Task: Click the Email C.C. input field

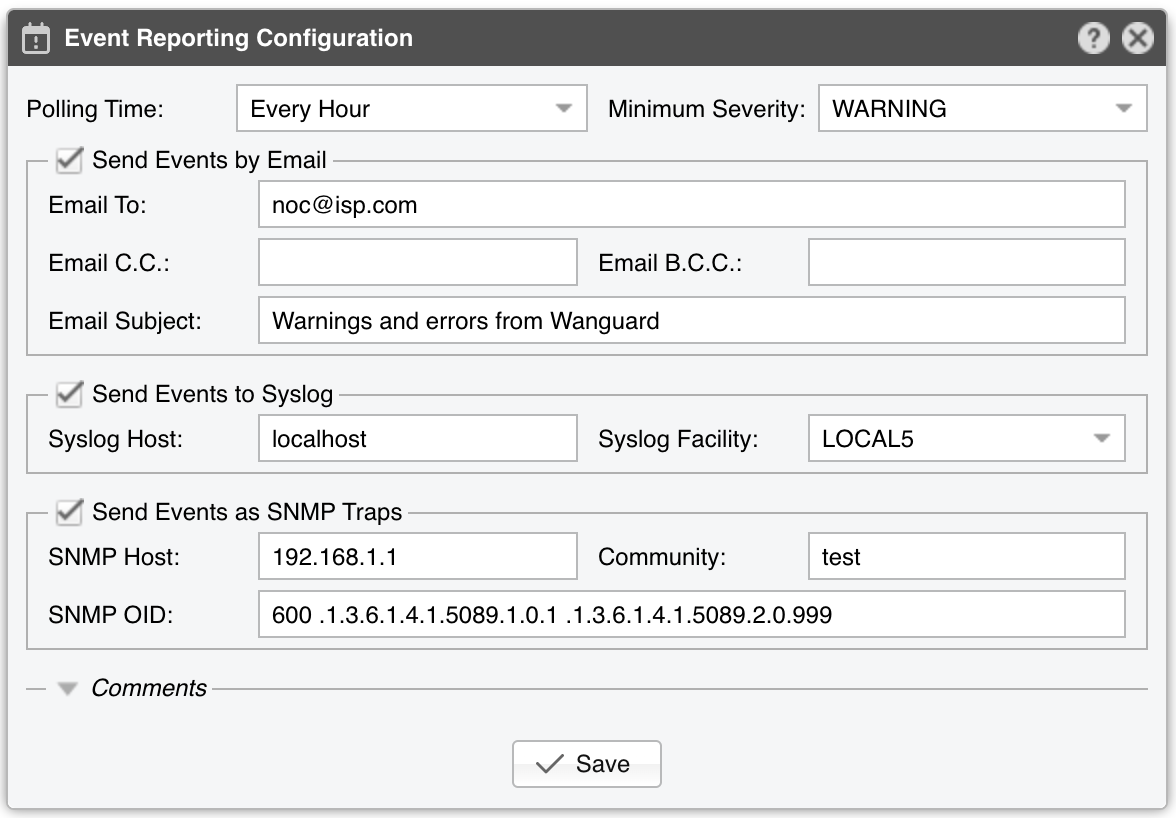Action: (x=418, y=262)
